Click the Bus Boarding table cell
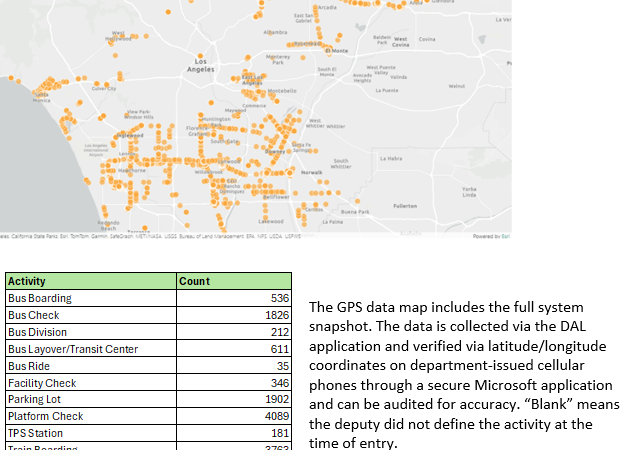Screen dimensions: 626x450 tap(40, 298)
